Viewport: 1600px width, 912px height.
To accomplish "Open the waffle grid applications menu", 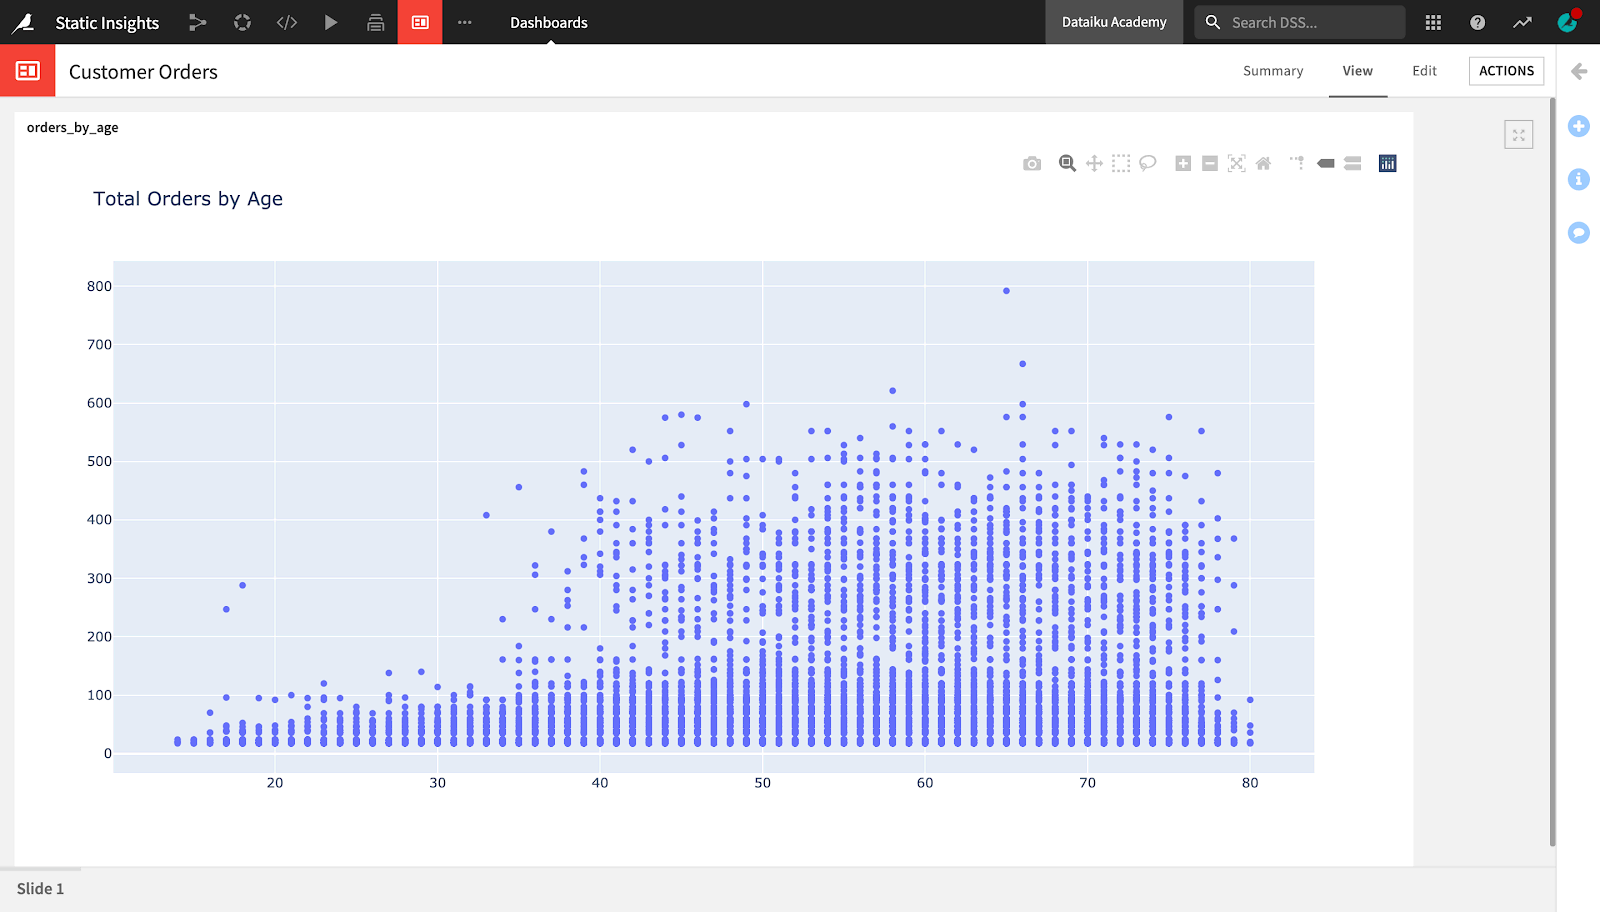I will point(1432,22).
